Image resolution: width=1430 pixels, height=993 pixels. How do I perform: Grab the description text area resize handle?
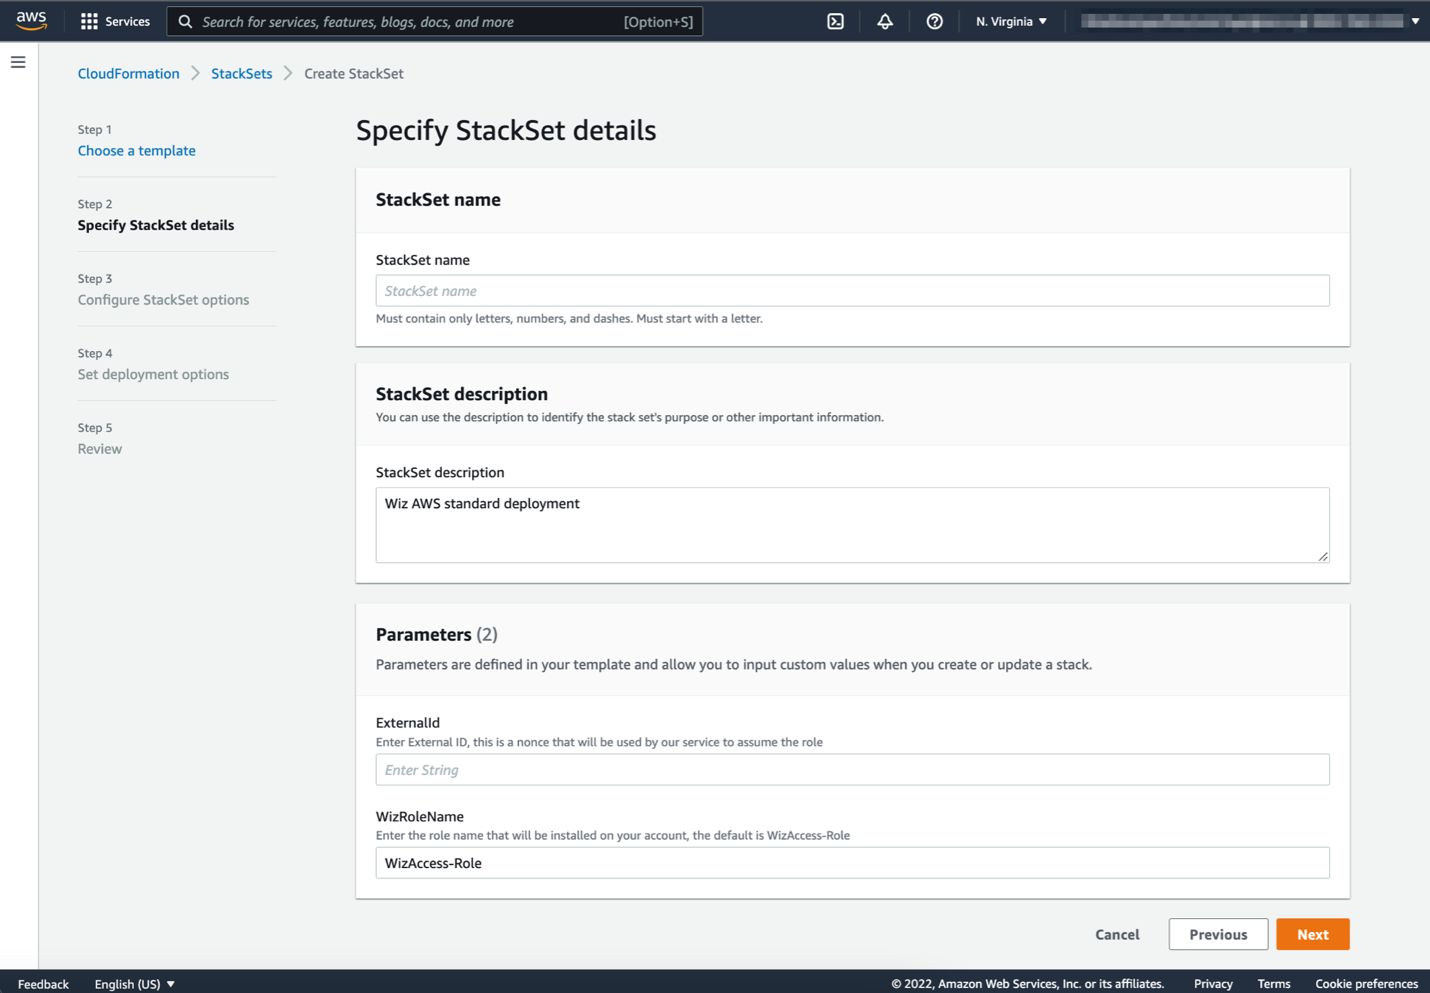1323,556
